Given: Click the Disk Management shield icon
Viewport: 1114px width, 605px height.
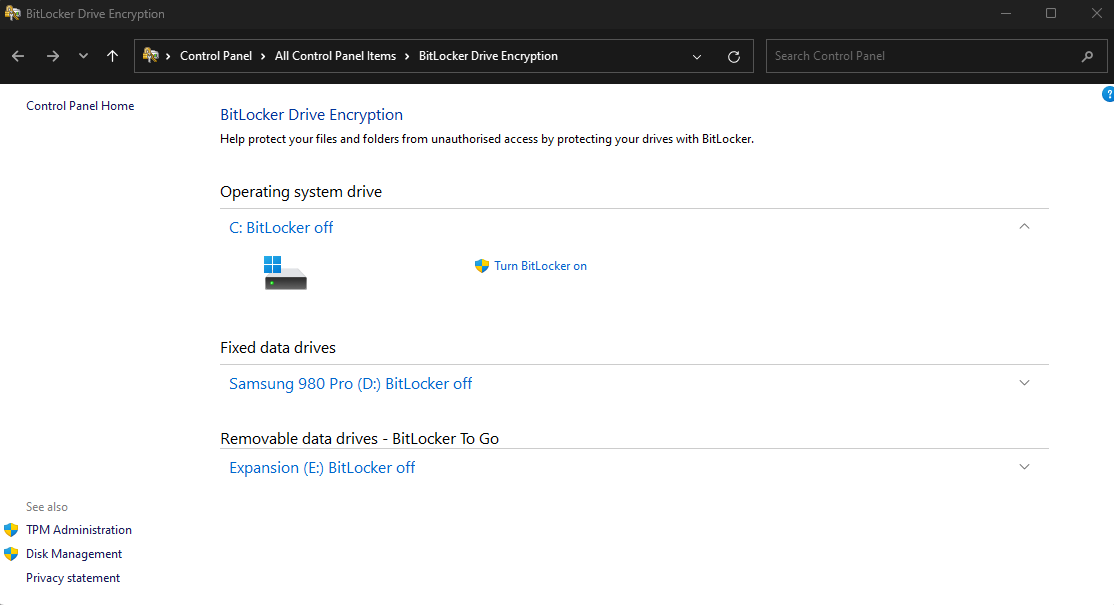Looking at the screenshot, I should pyautogui.click(x=12, y=553).
